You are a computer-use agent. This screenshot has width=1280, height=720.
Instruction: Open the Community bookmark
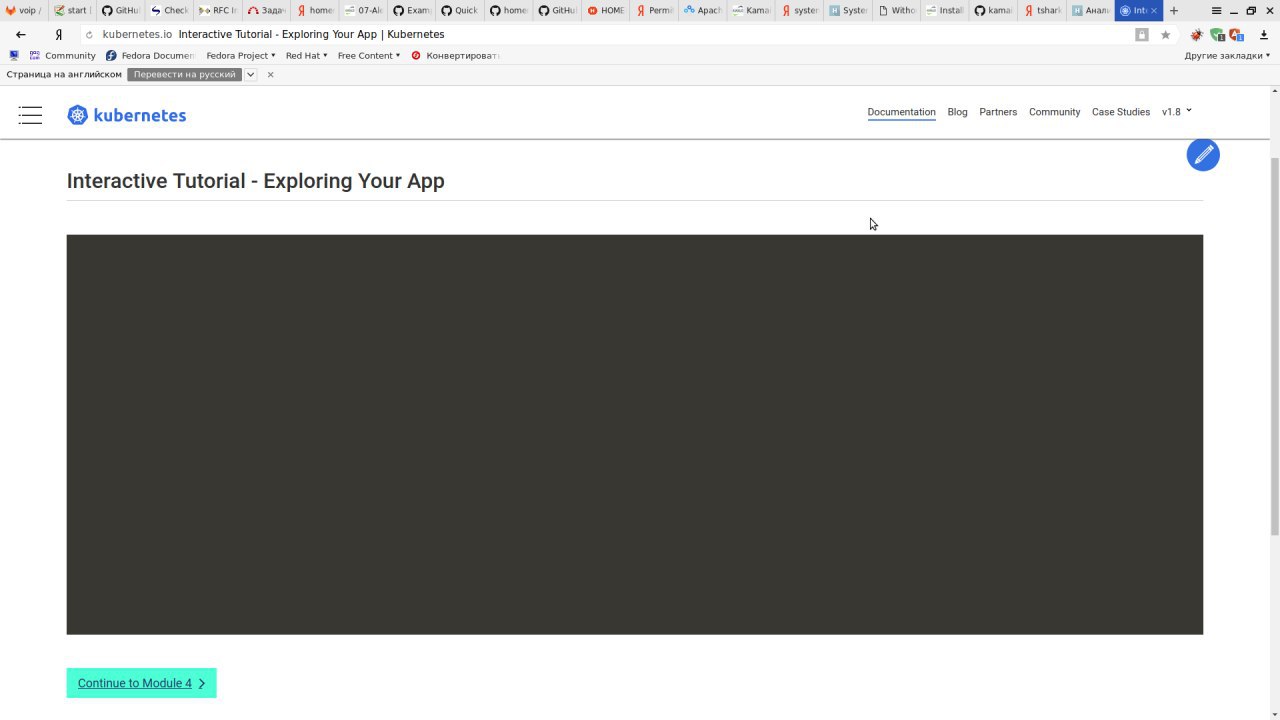(x=62, y=55)
